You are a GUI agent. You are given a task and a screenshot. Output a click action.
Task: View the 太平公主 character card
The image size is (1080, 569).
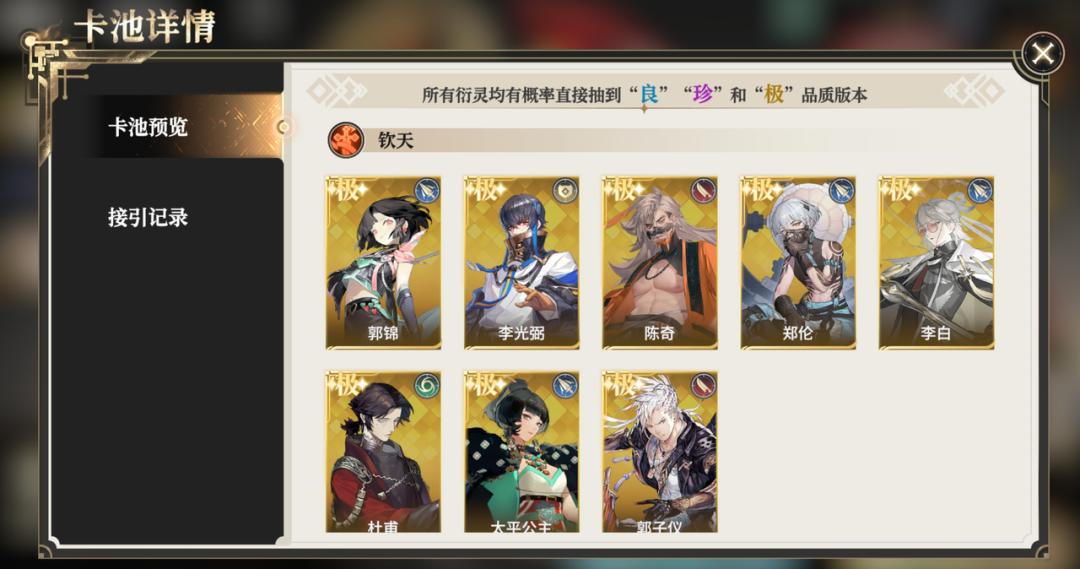(521, 452)
